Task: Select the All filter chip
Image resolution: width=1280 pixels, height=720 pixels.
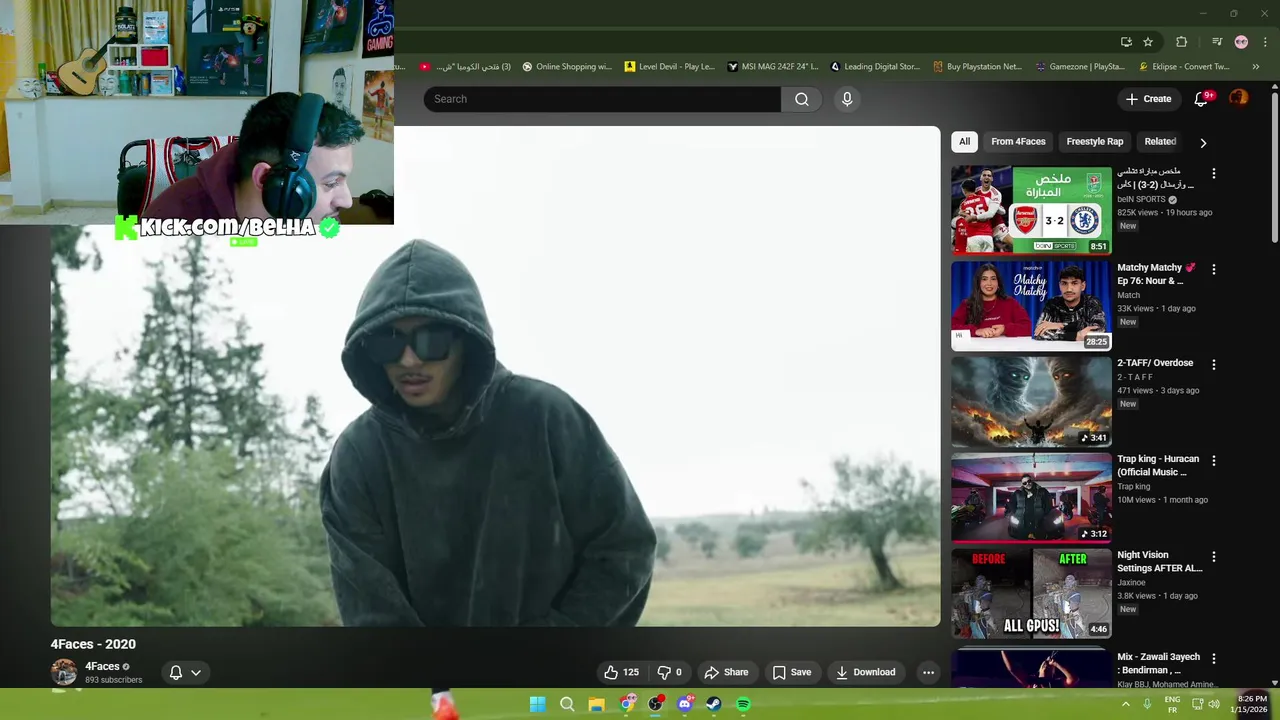Action: tap(964, 142)
